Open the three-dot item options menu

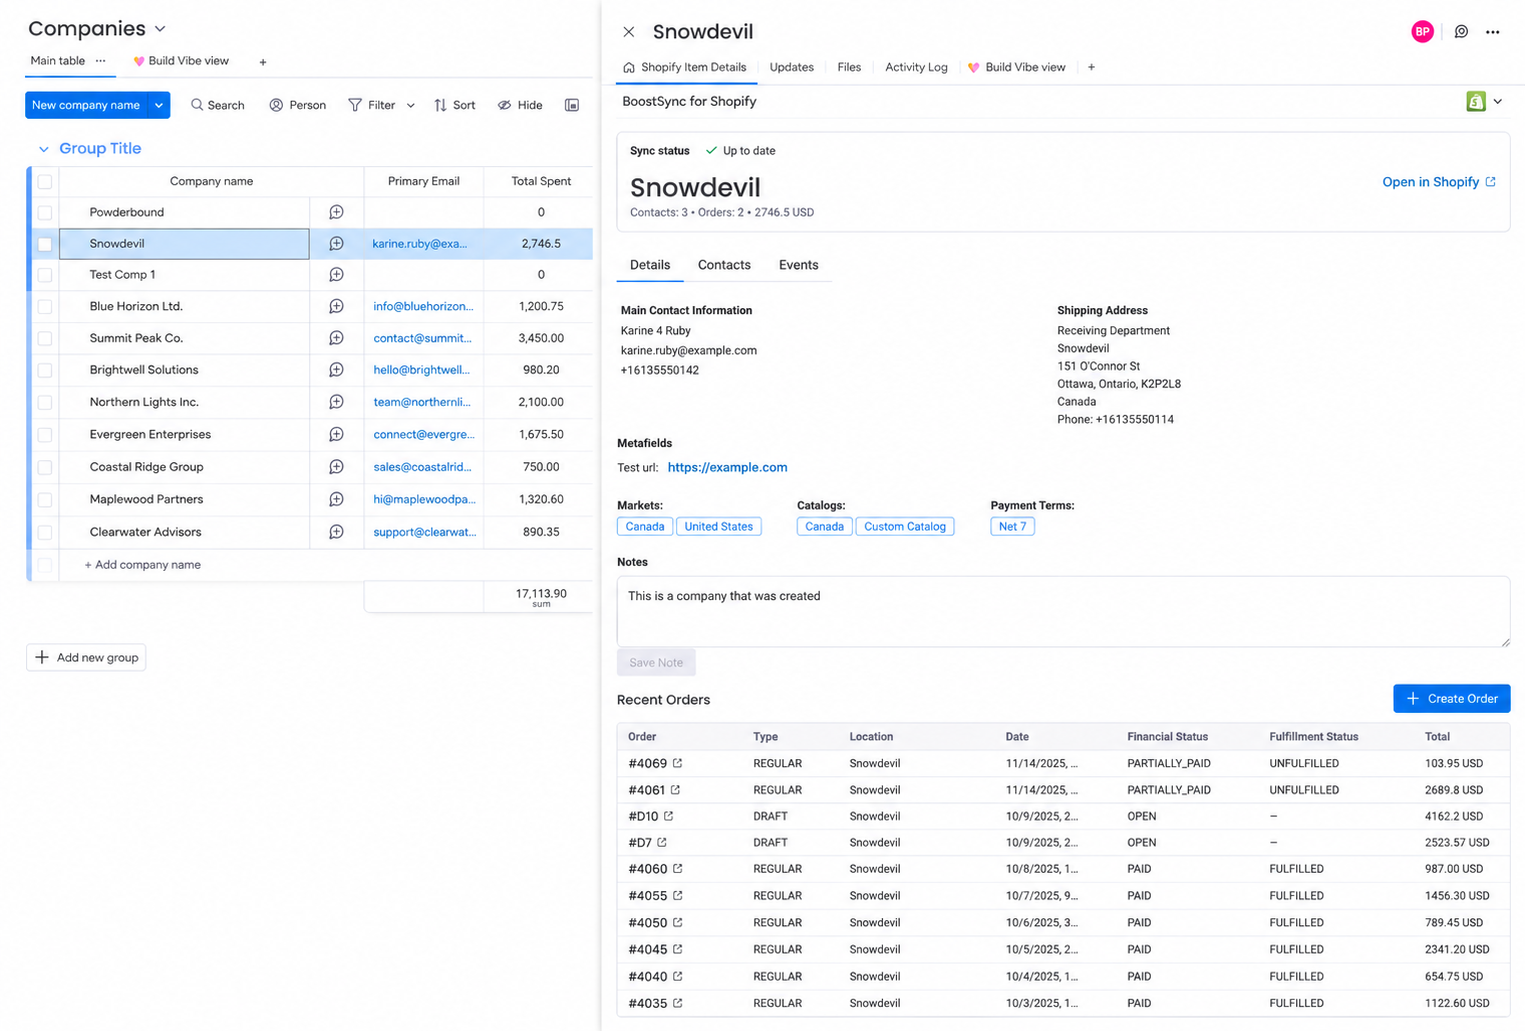pyautogui.click(x=1492, y=32)
